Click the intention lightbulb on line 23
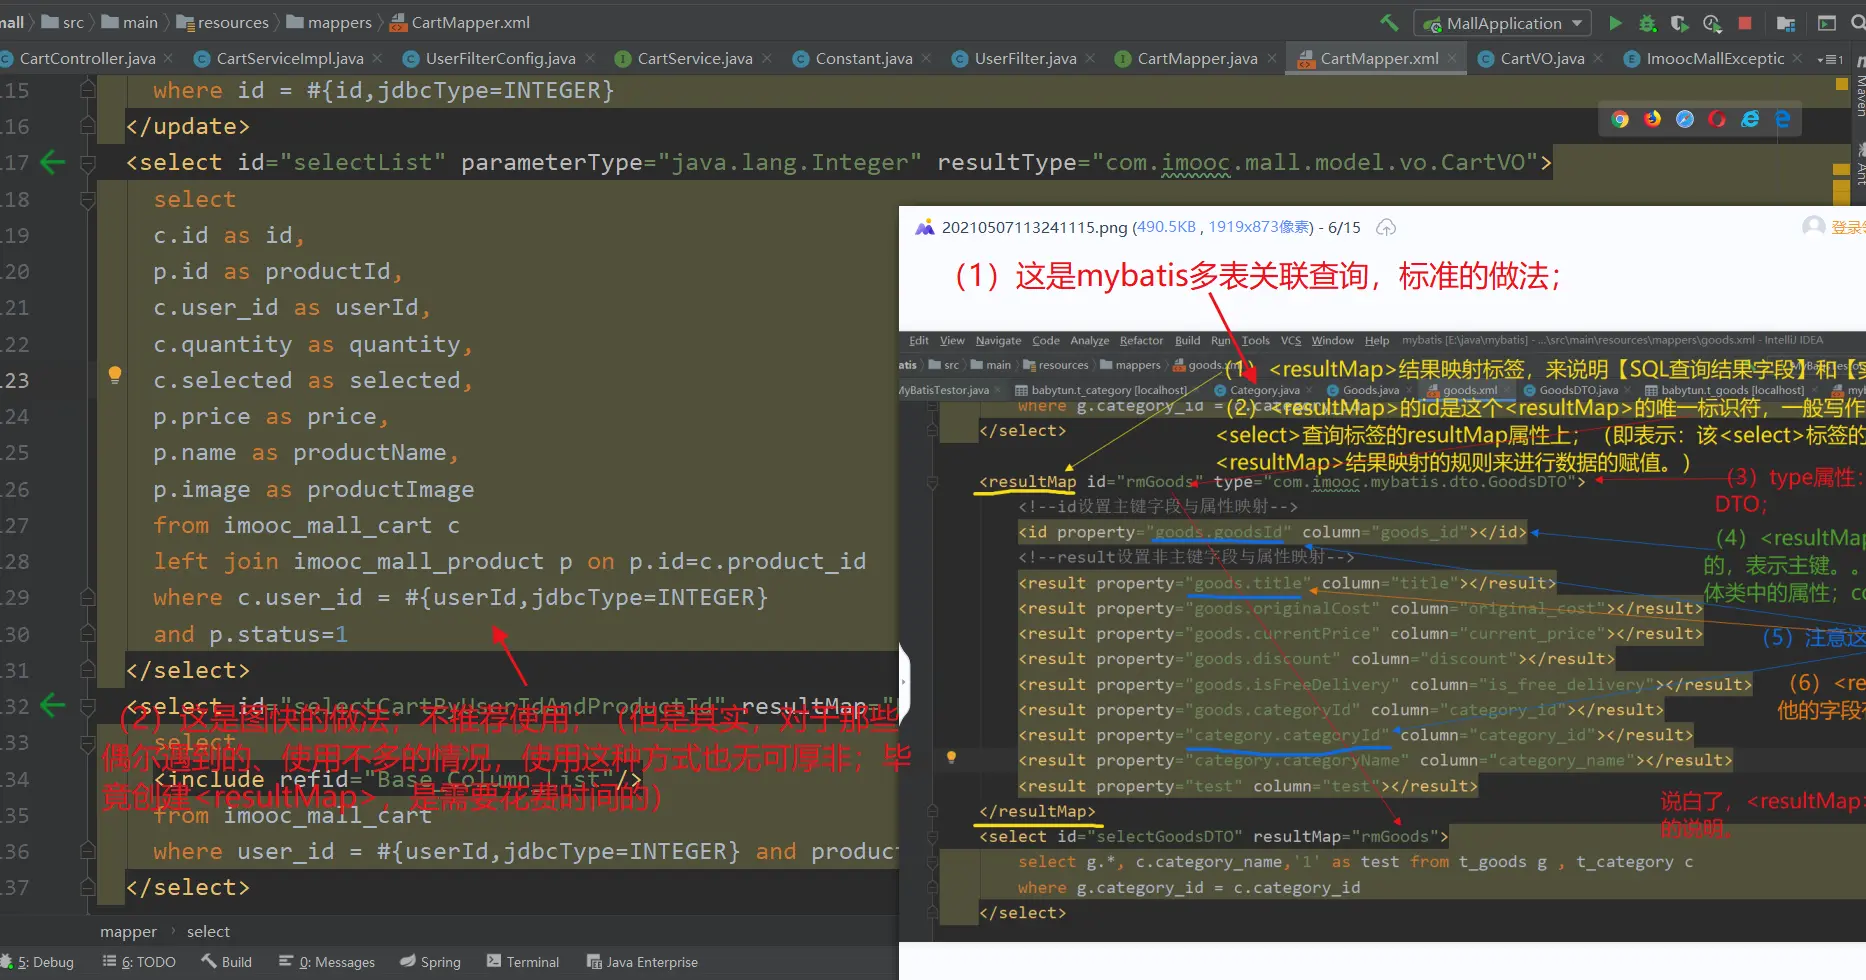The image size is (1866, 980). [115, 375]
